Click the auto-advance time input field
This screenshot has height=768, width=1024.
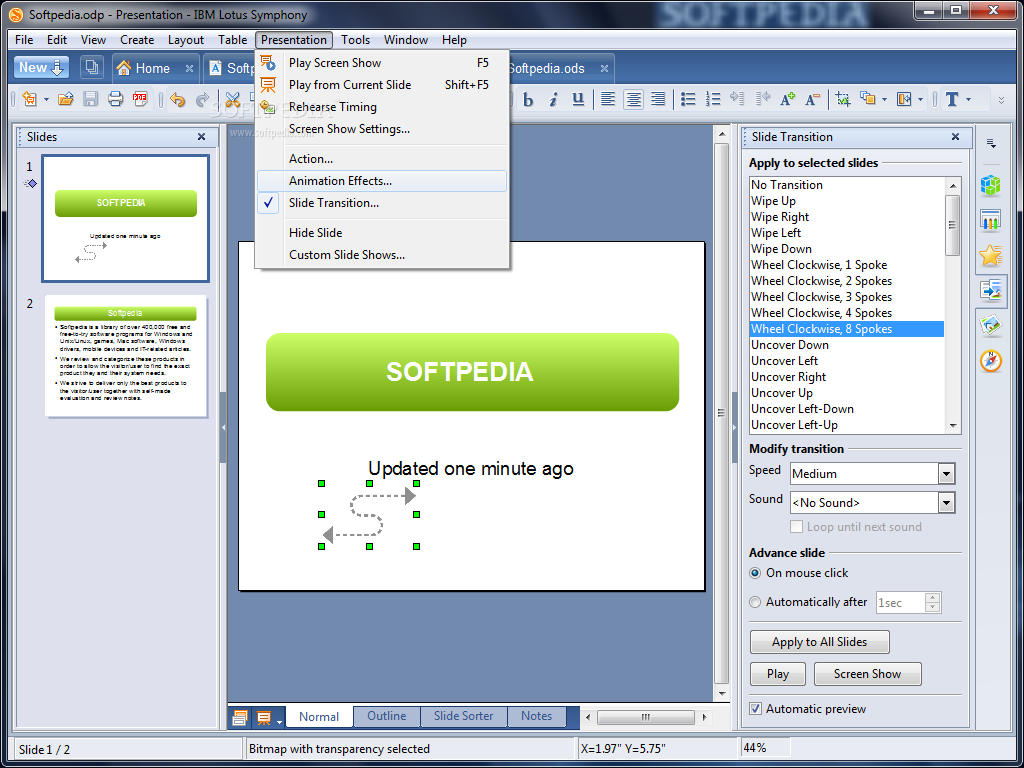click(x=901, y=602)
